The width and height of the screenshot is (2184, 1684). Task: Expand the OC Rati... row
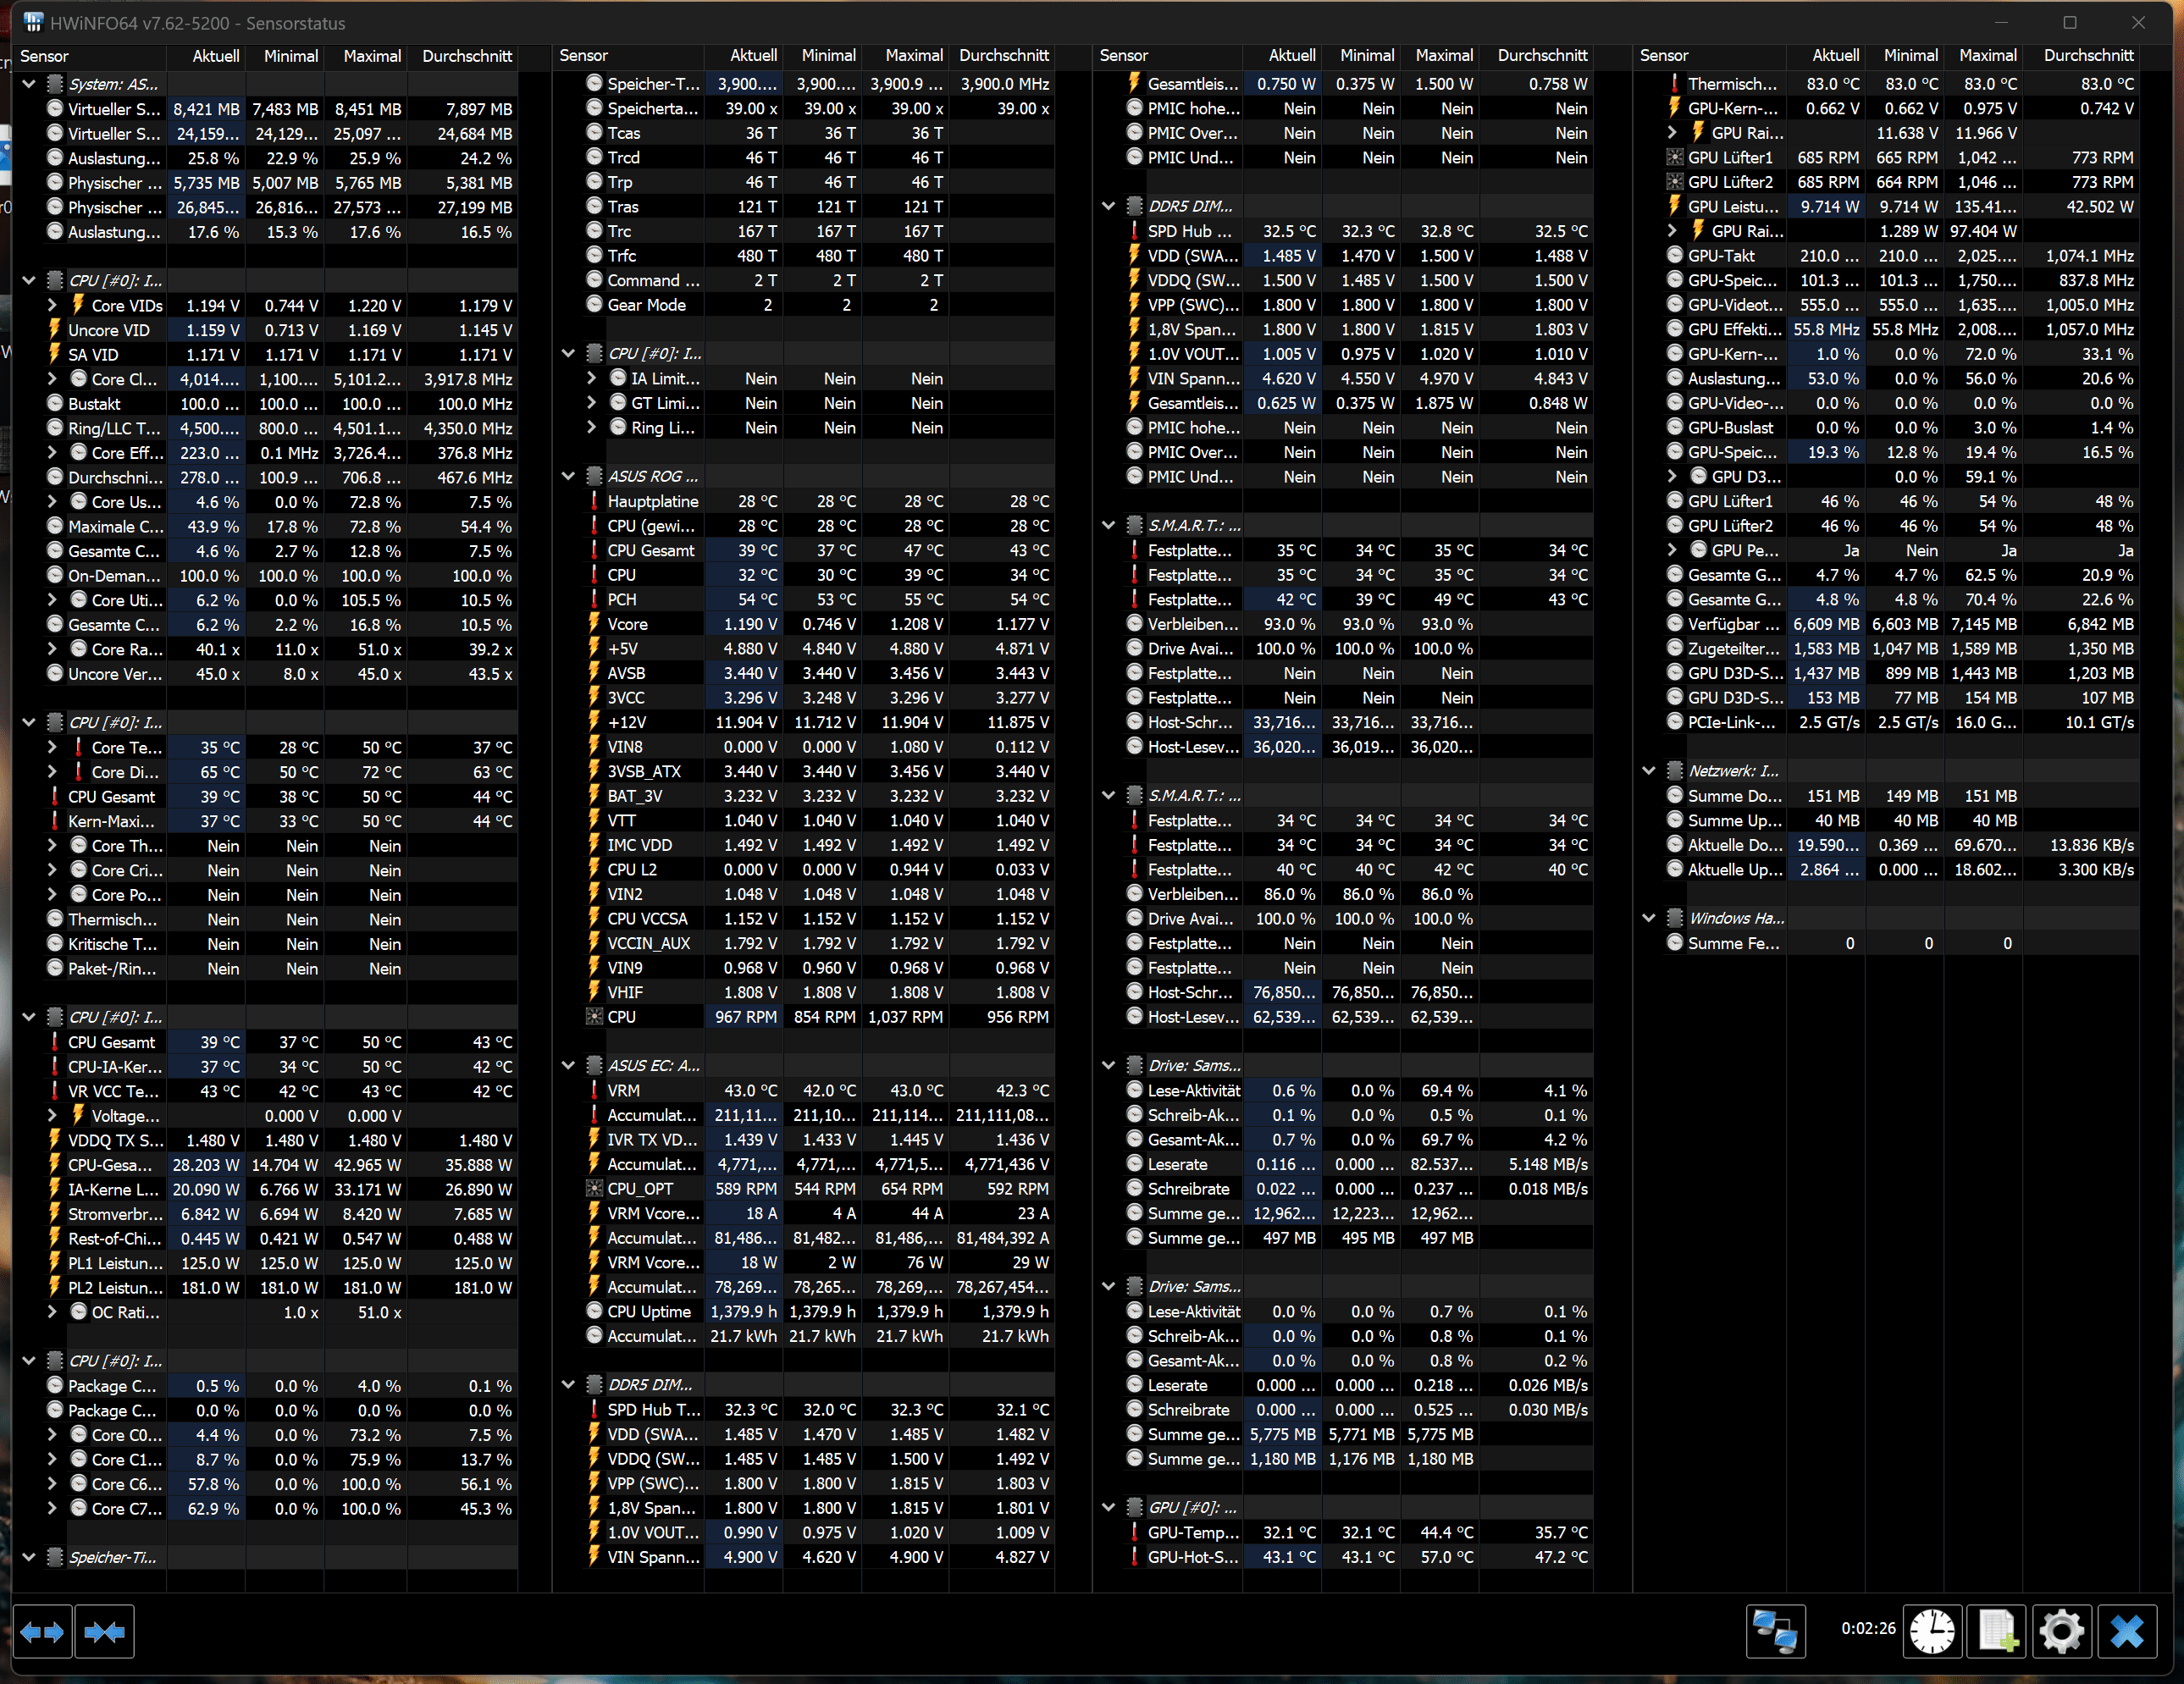tap(52, 1312)
